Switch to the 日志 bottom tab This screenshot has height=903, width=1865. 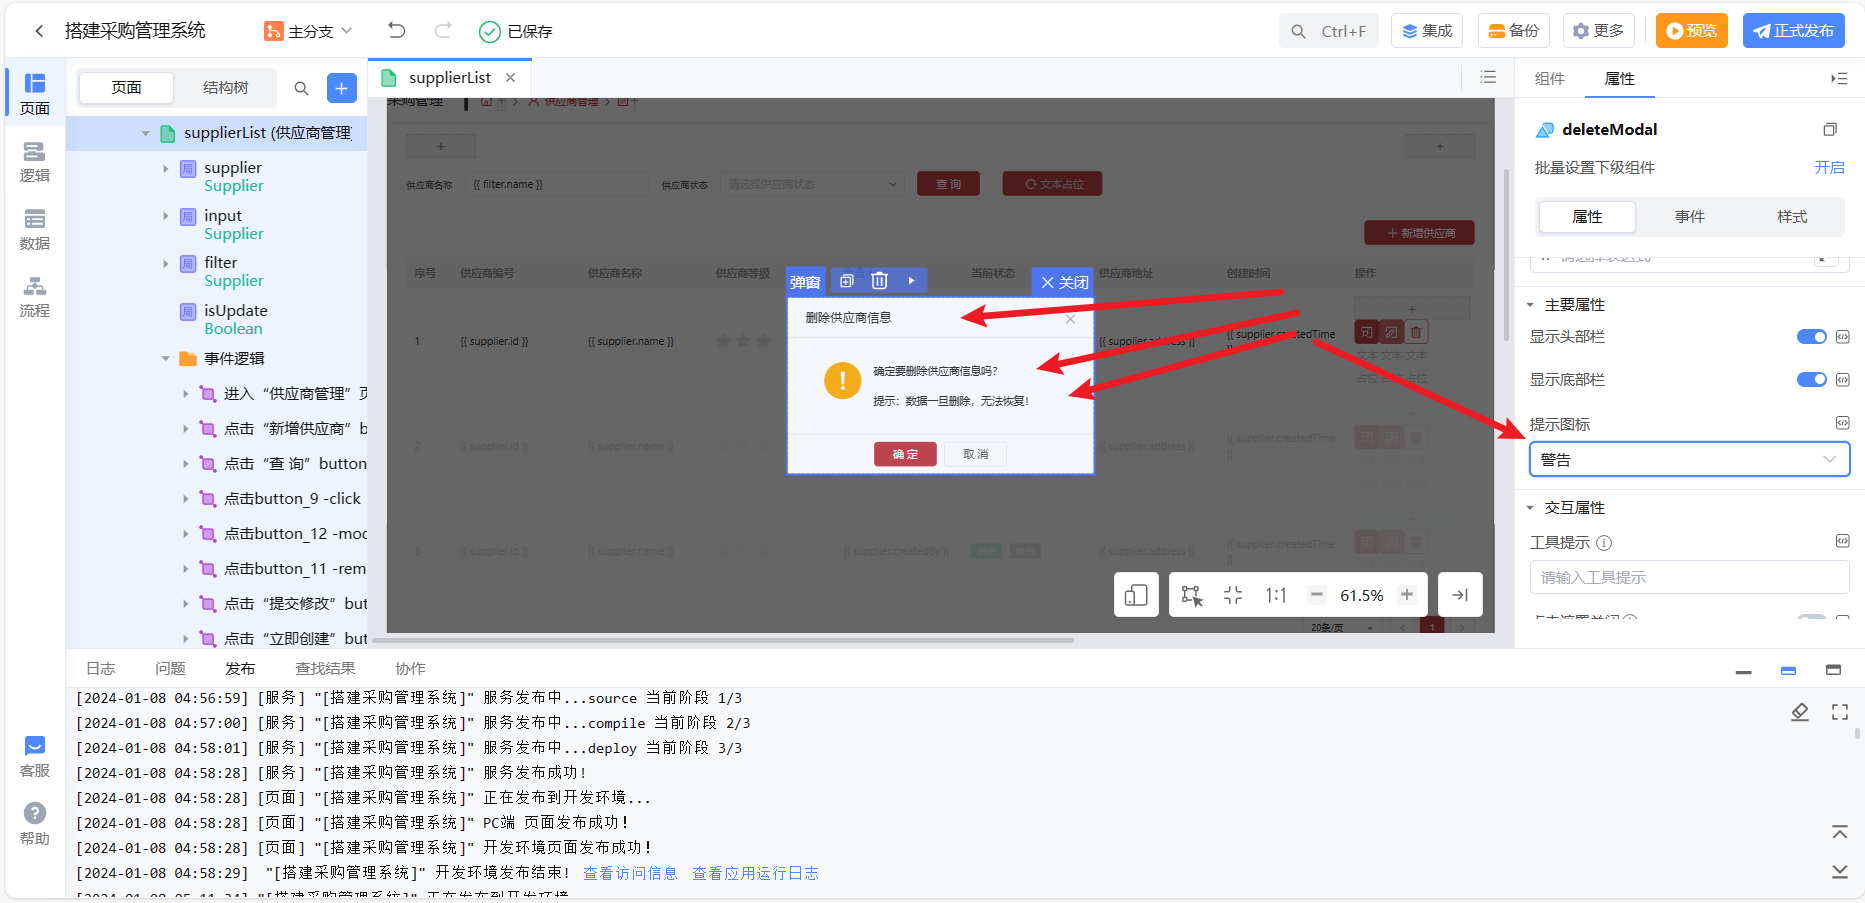point(100,669)
